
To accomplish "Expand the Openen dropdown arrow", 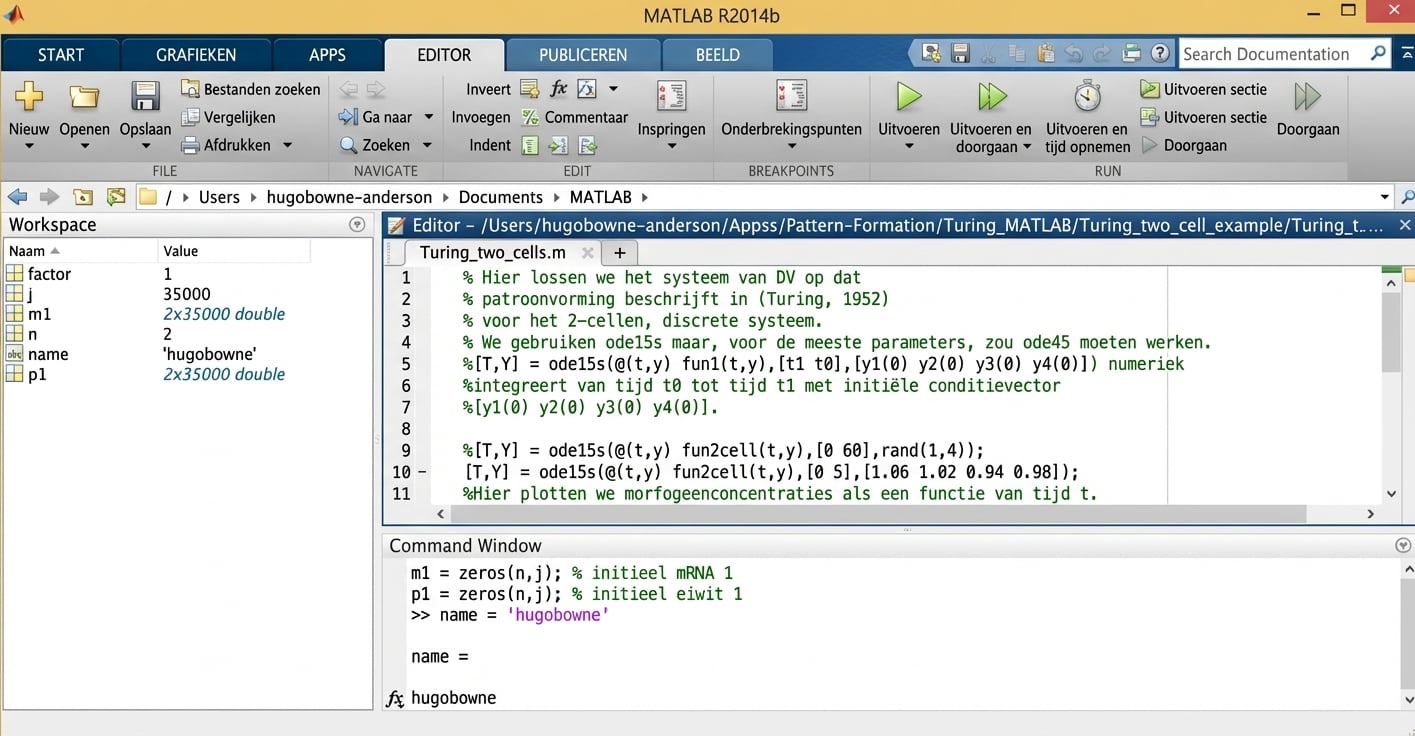I will [x=84, y=147].
